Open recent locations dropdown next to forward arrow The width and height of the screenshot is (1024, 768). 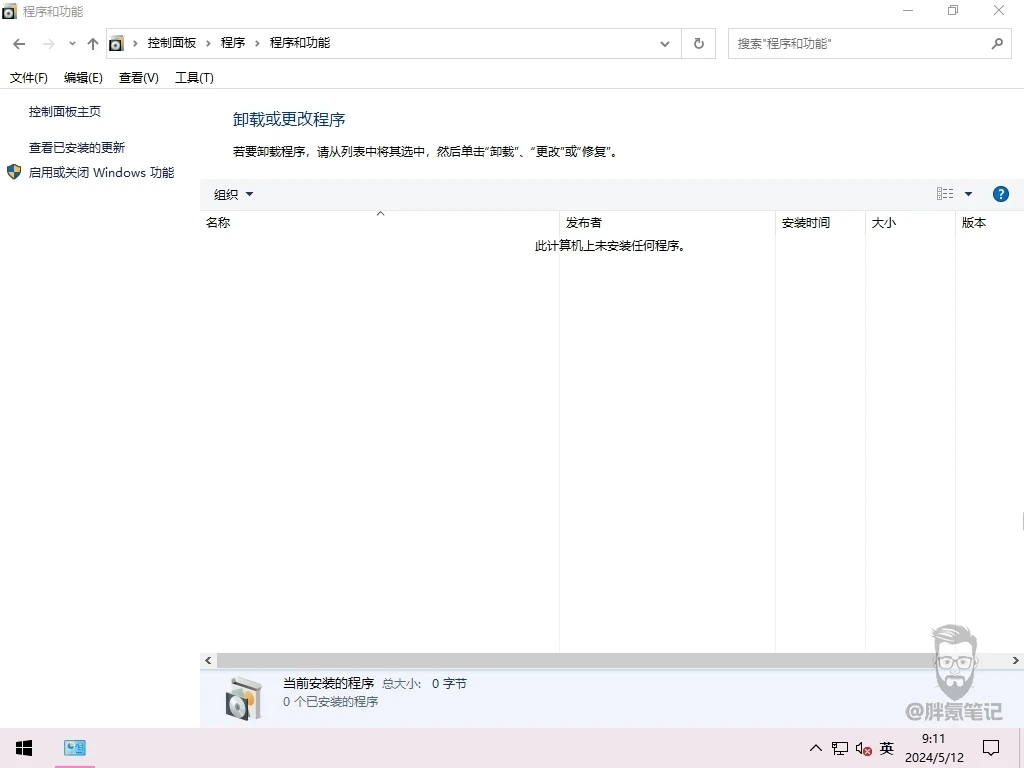pos(72,44)
